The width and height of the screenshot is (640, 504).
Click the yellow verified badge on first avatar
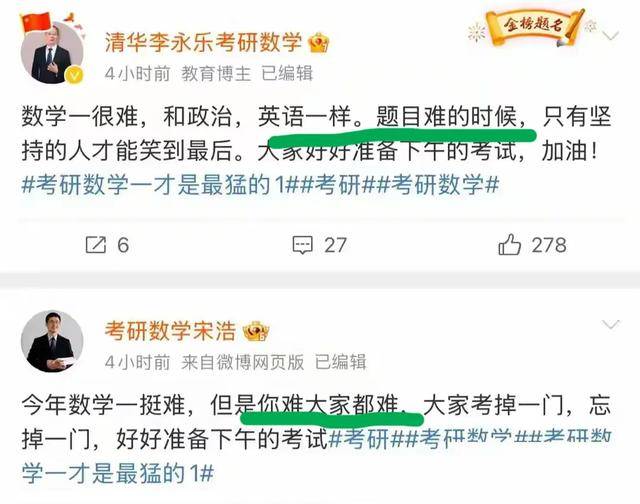[x=75, y=75]
